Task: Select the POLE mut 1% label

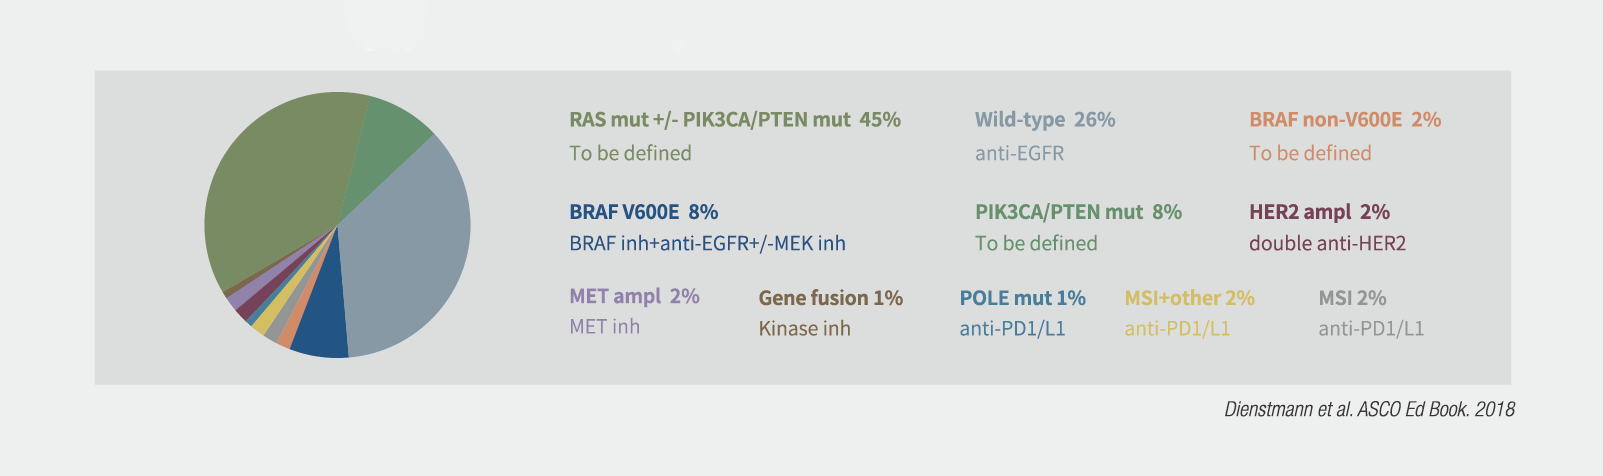Action: click(x=1022, y=298)
